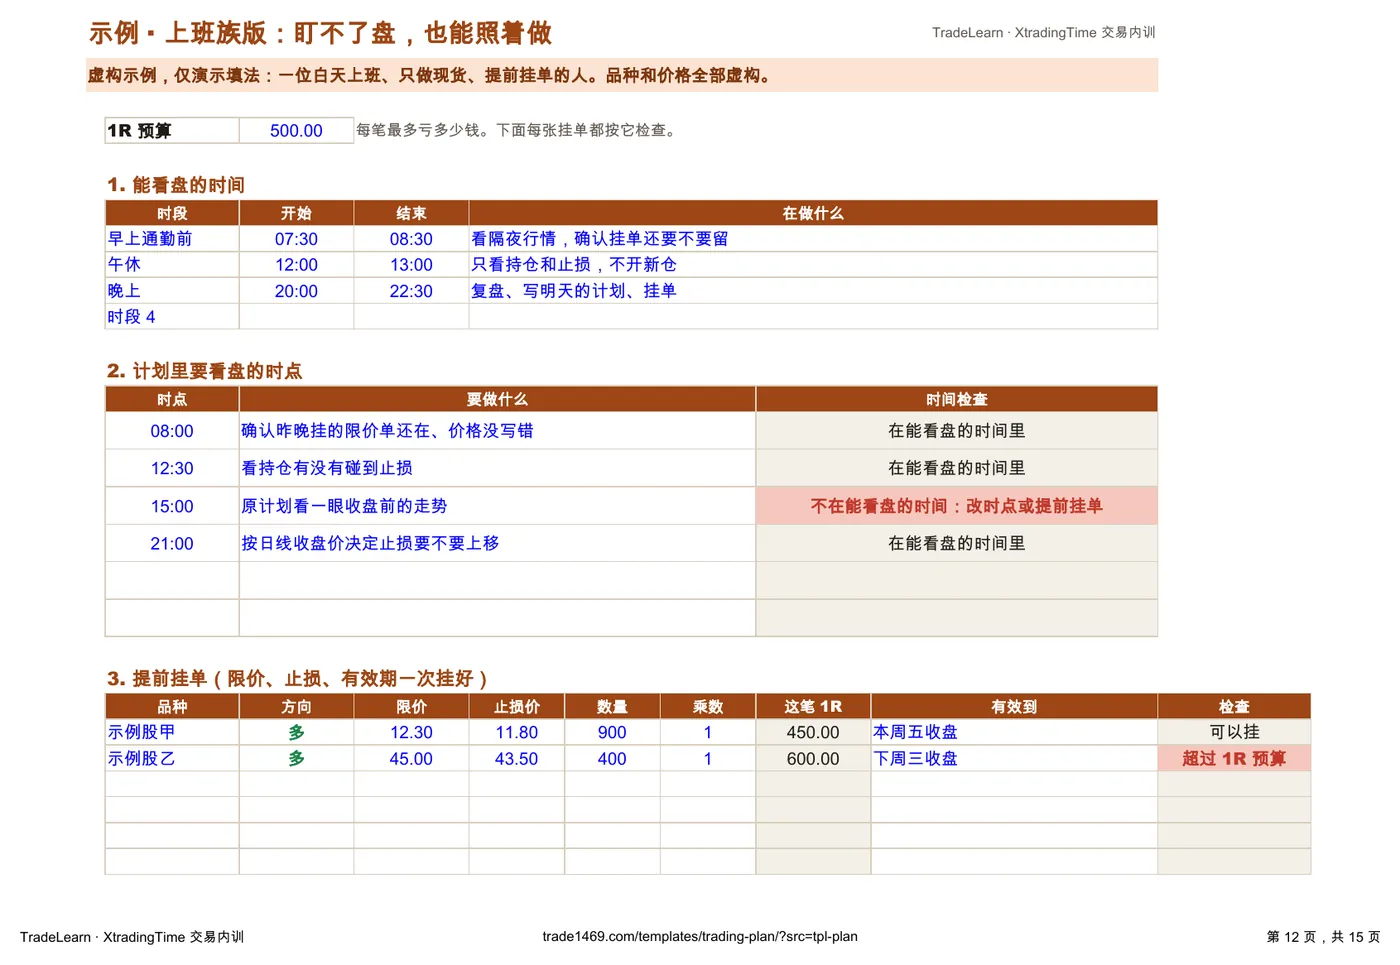
Task: Select the 早上通勤前 time-slot cell
Action: [x=172, y=239]
